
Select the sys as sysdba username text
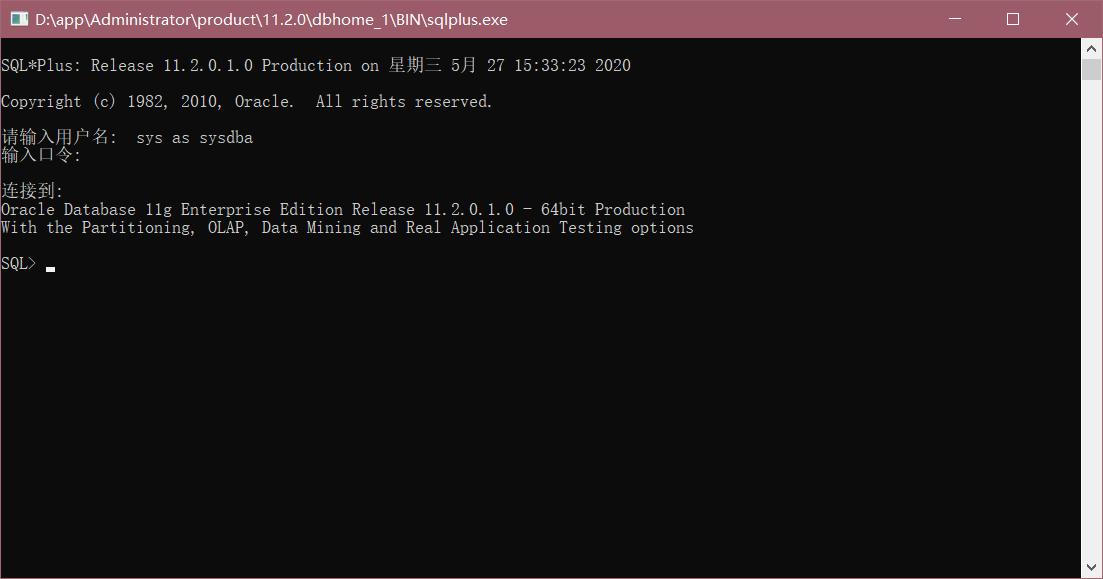tap(195, 137)
